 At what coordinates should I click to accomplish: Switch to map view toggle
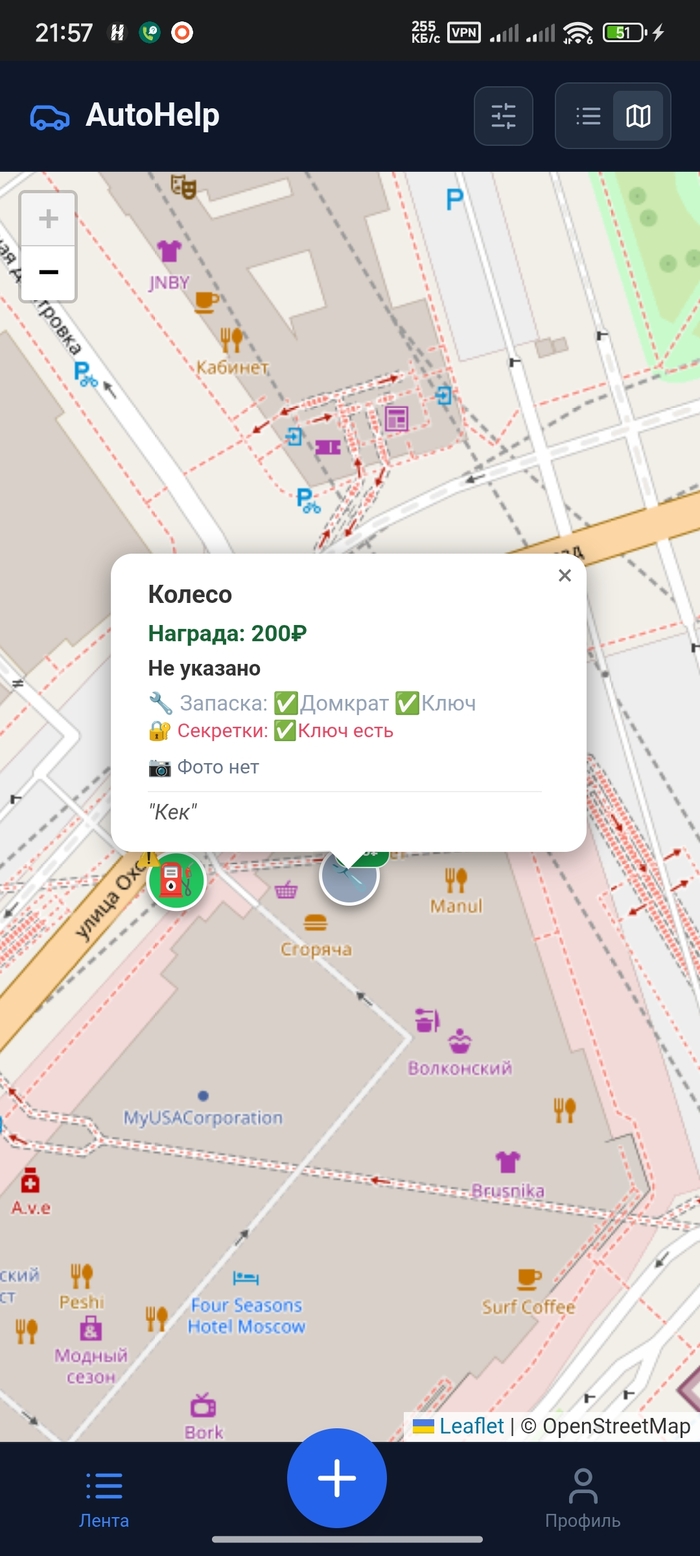point(638,116)
